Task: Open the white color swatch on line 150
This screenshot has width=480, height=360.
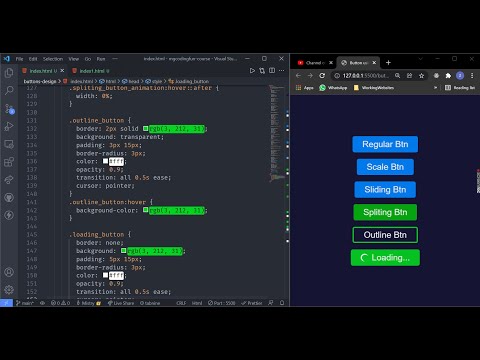Action: coord(105,275)
